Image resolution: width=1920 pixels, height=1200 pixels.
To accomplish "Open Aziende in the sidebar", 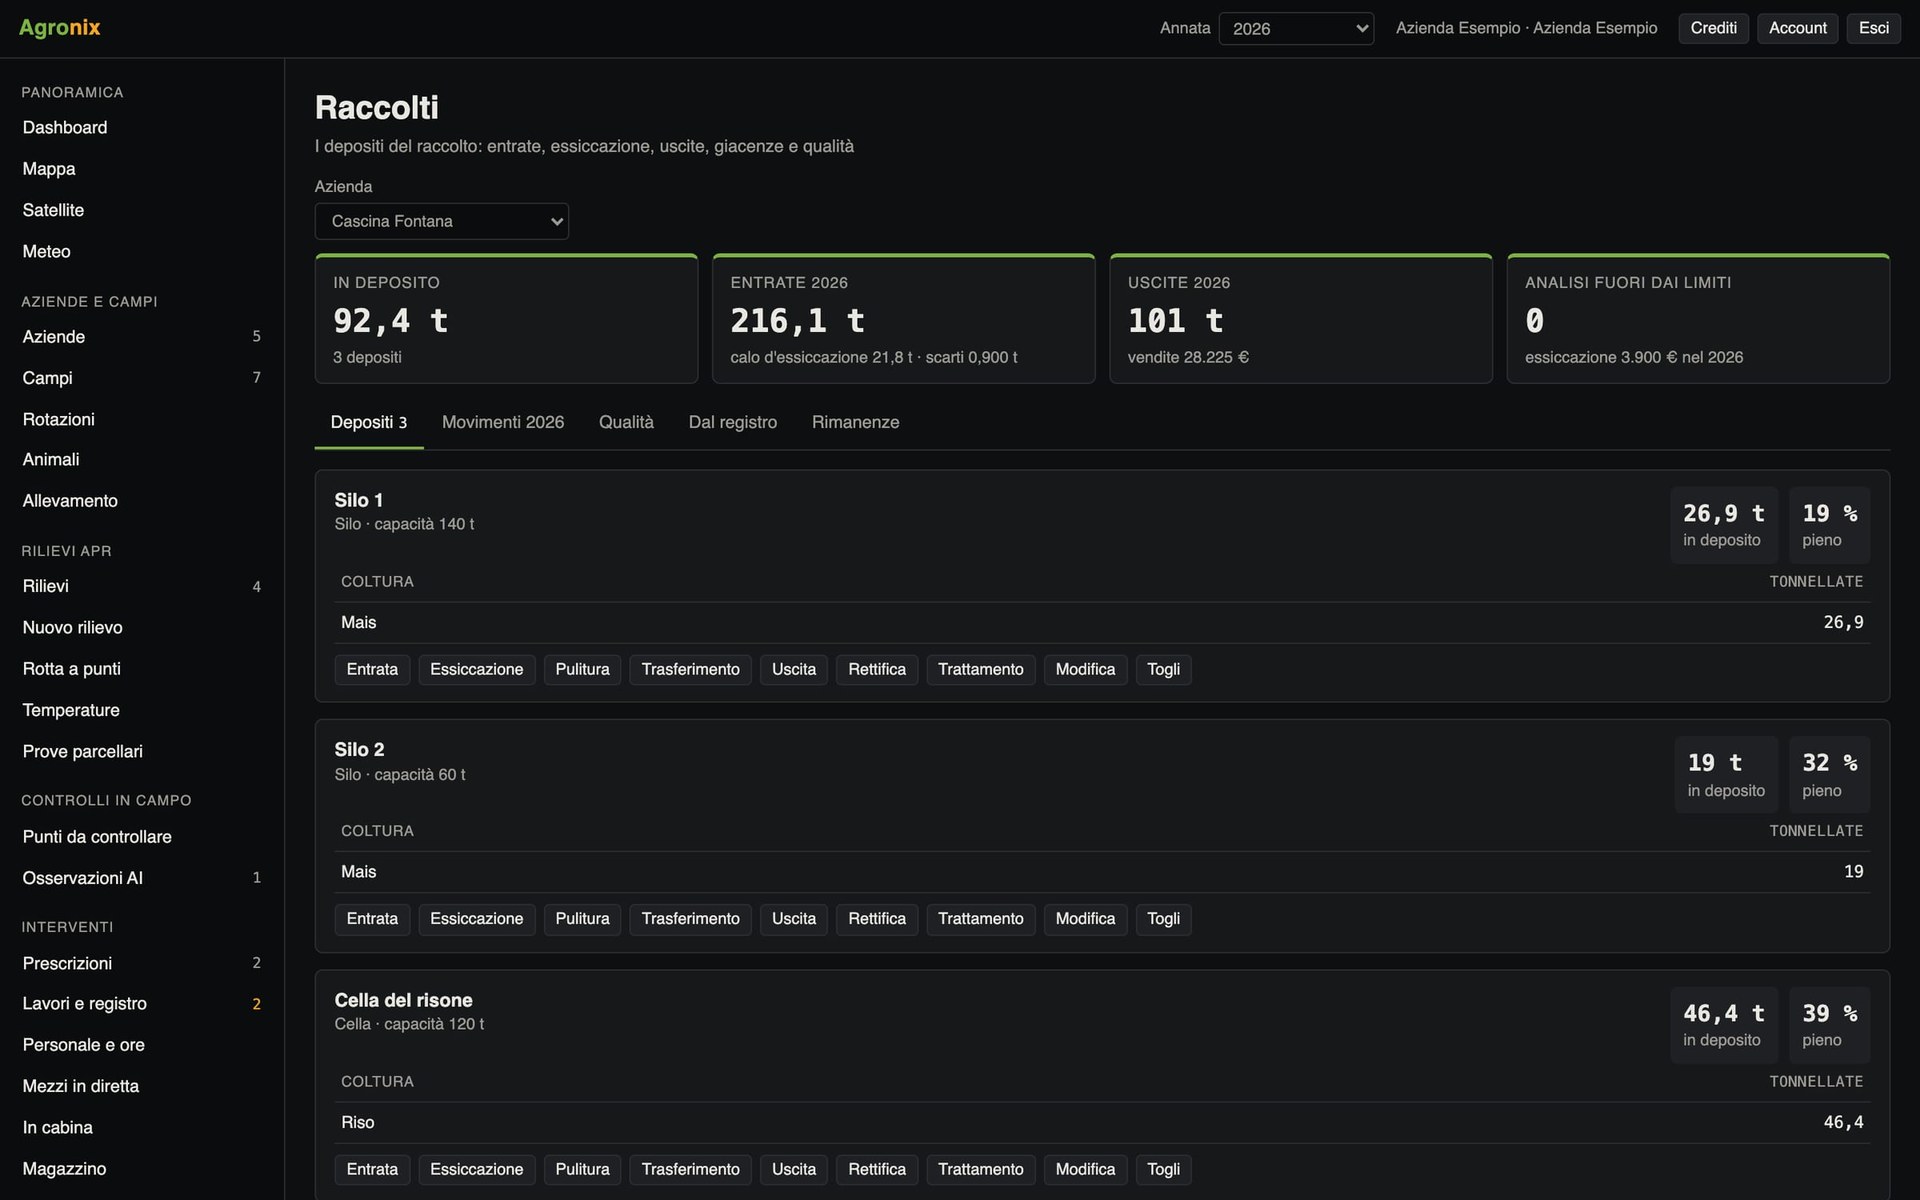I will (142, 337).
